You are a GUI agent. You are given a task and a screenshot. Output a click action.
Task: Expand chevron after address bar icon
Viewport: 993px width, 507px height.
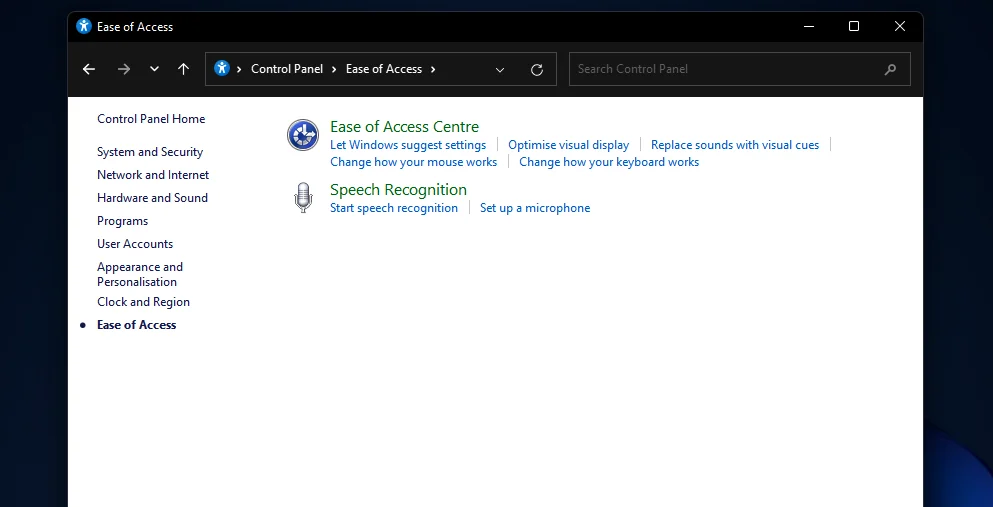[x=239, y=69]
